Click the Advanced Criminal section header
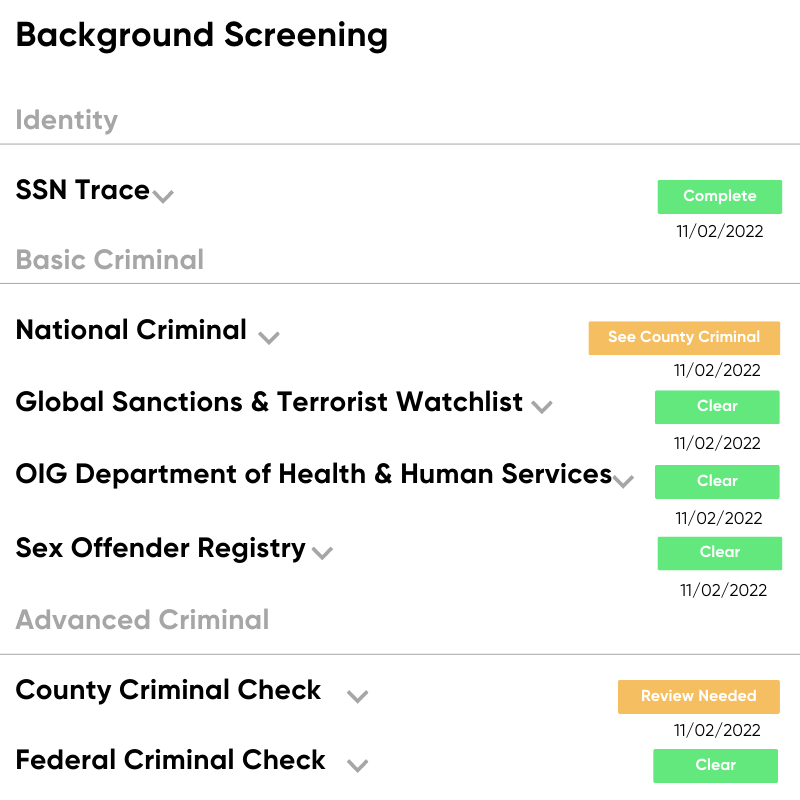The height and width of the screenshot is (800, 800). tap(142, 620)
